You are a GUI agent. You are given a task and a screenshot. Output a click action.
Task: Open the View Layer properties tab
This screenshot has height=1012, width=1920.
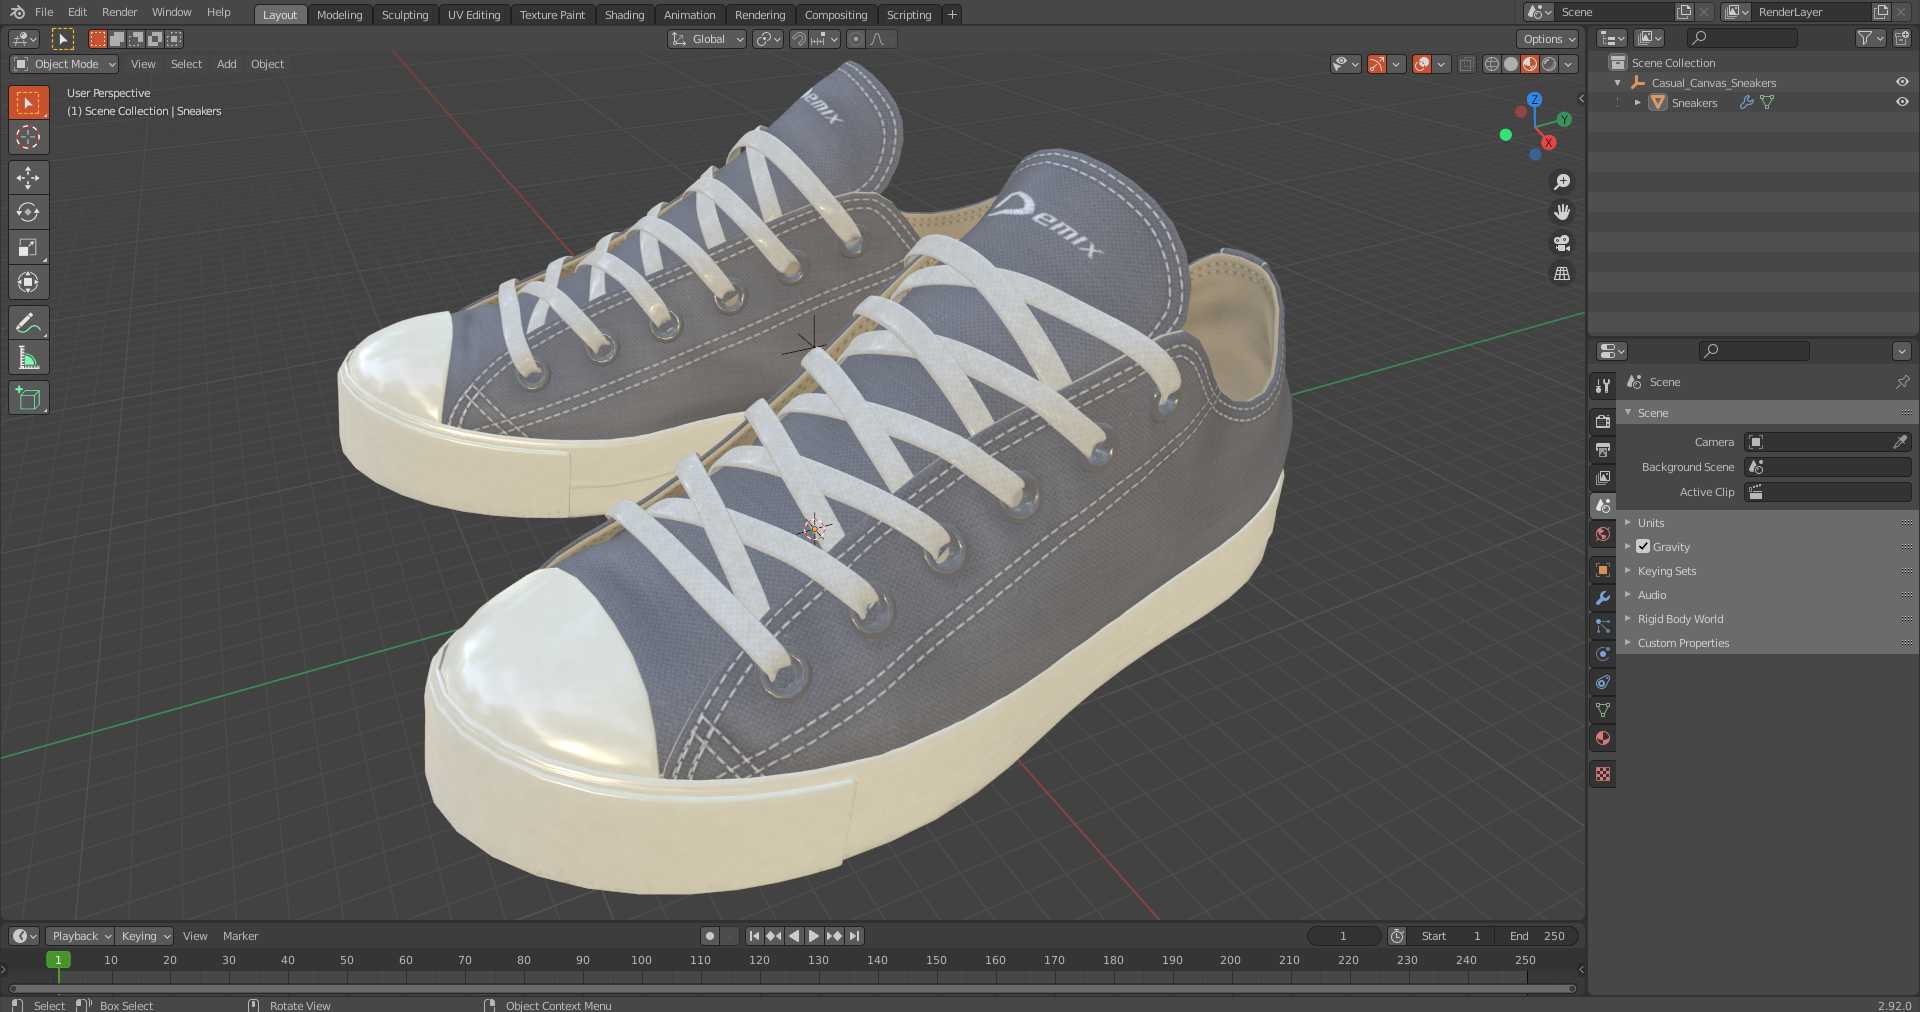(1603, 478)
